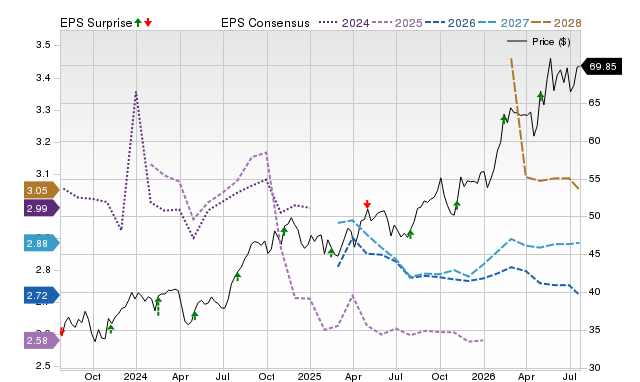Click the 3.2 left axis label
This screenshot has width=640, height=382.
click(x=43, y=142)
